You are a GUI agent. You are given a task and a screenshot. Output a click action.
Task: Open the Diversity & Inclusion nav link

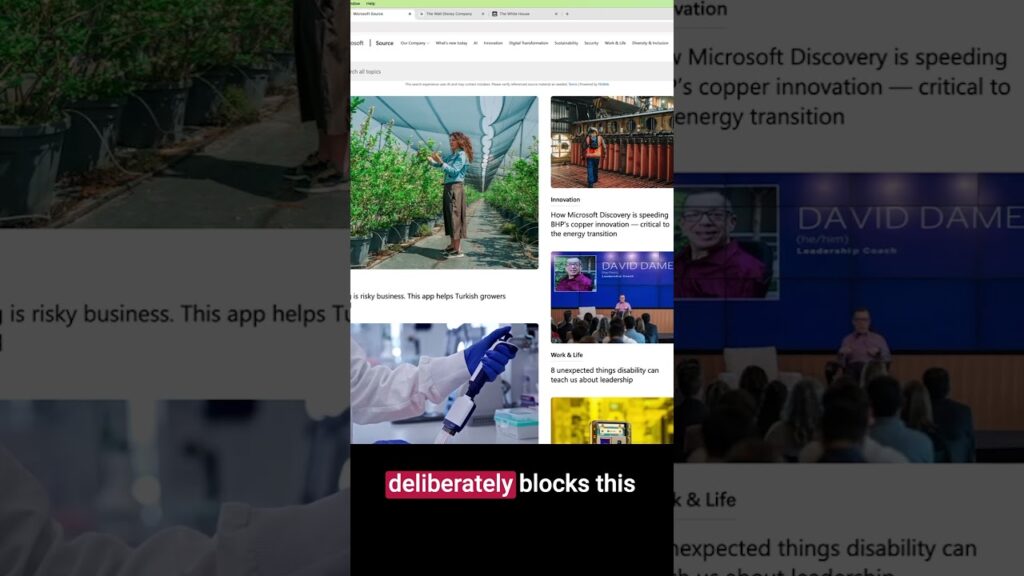tap(650, 43)
